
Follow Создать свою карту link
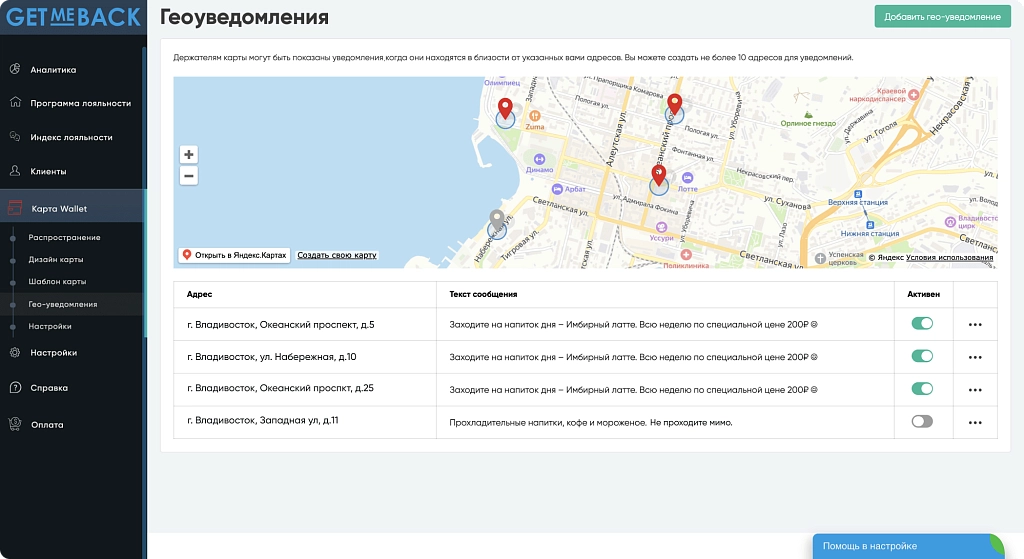(337, 255)
